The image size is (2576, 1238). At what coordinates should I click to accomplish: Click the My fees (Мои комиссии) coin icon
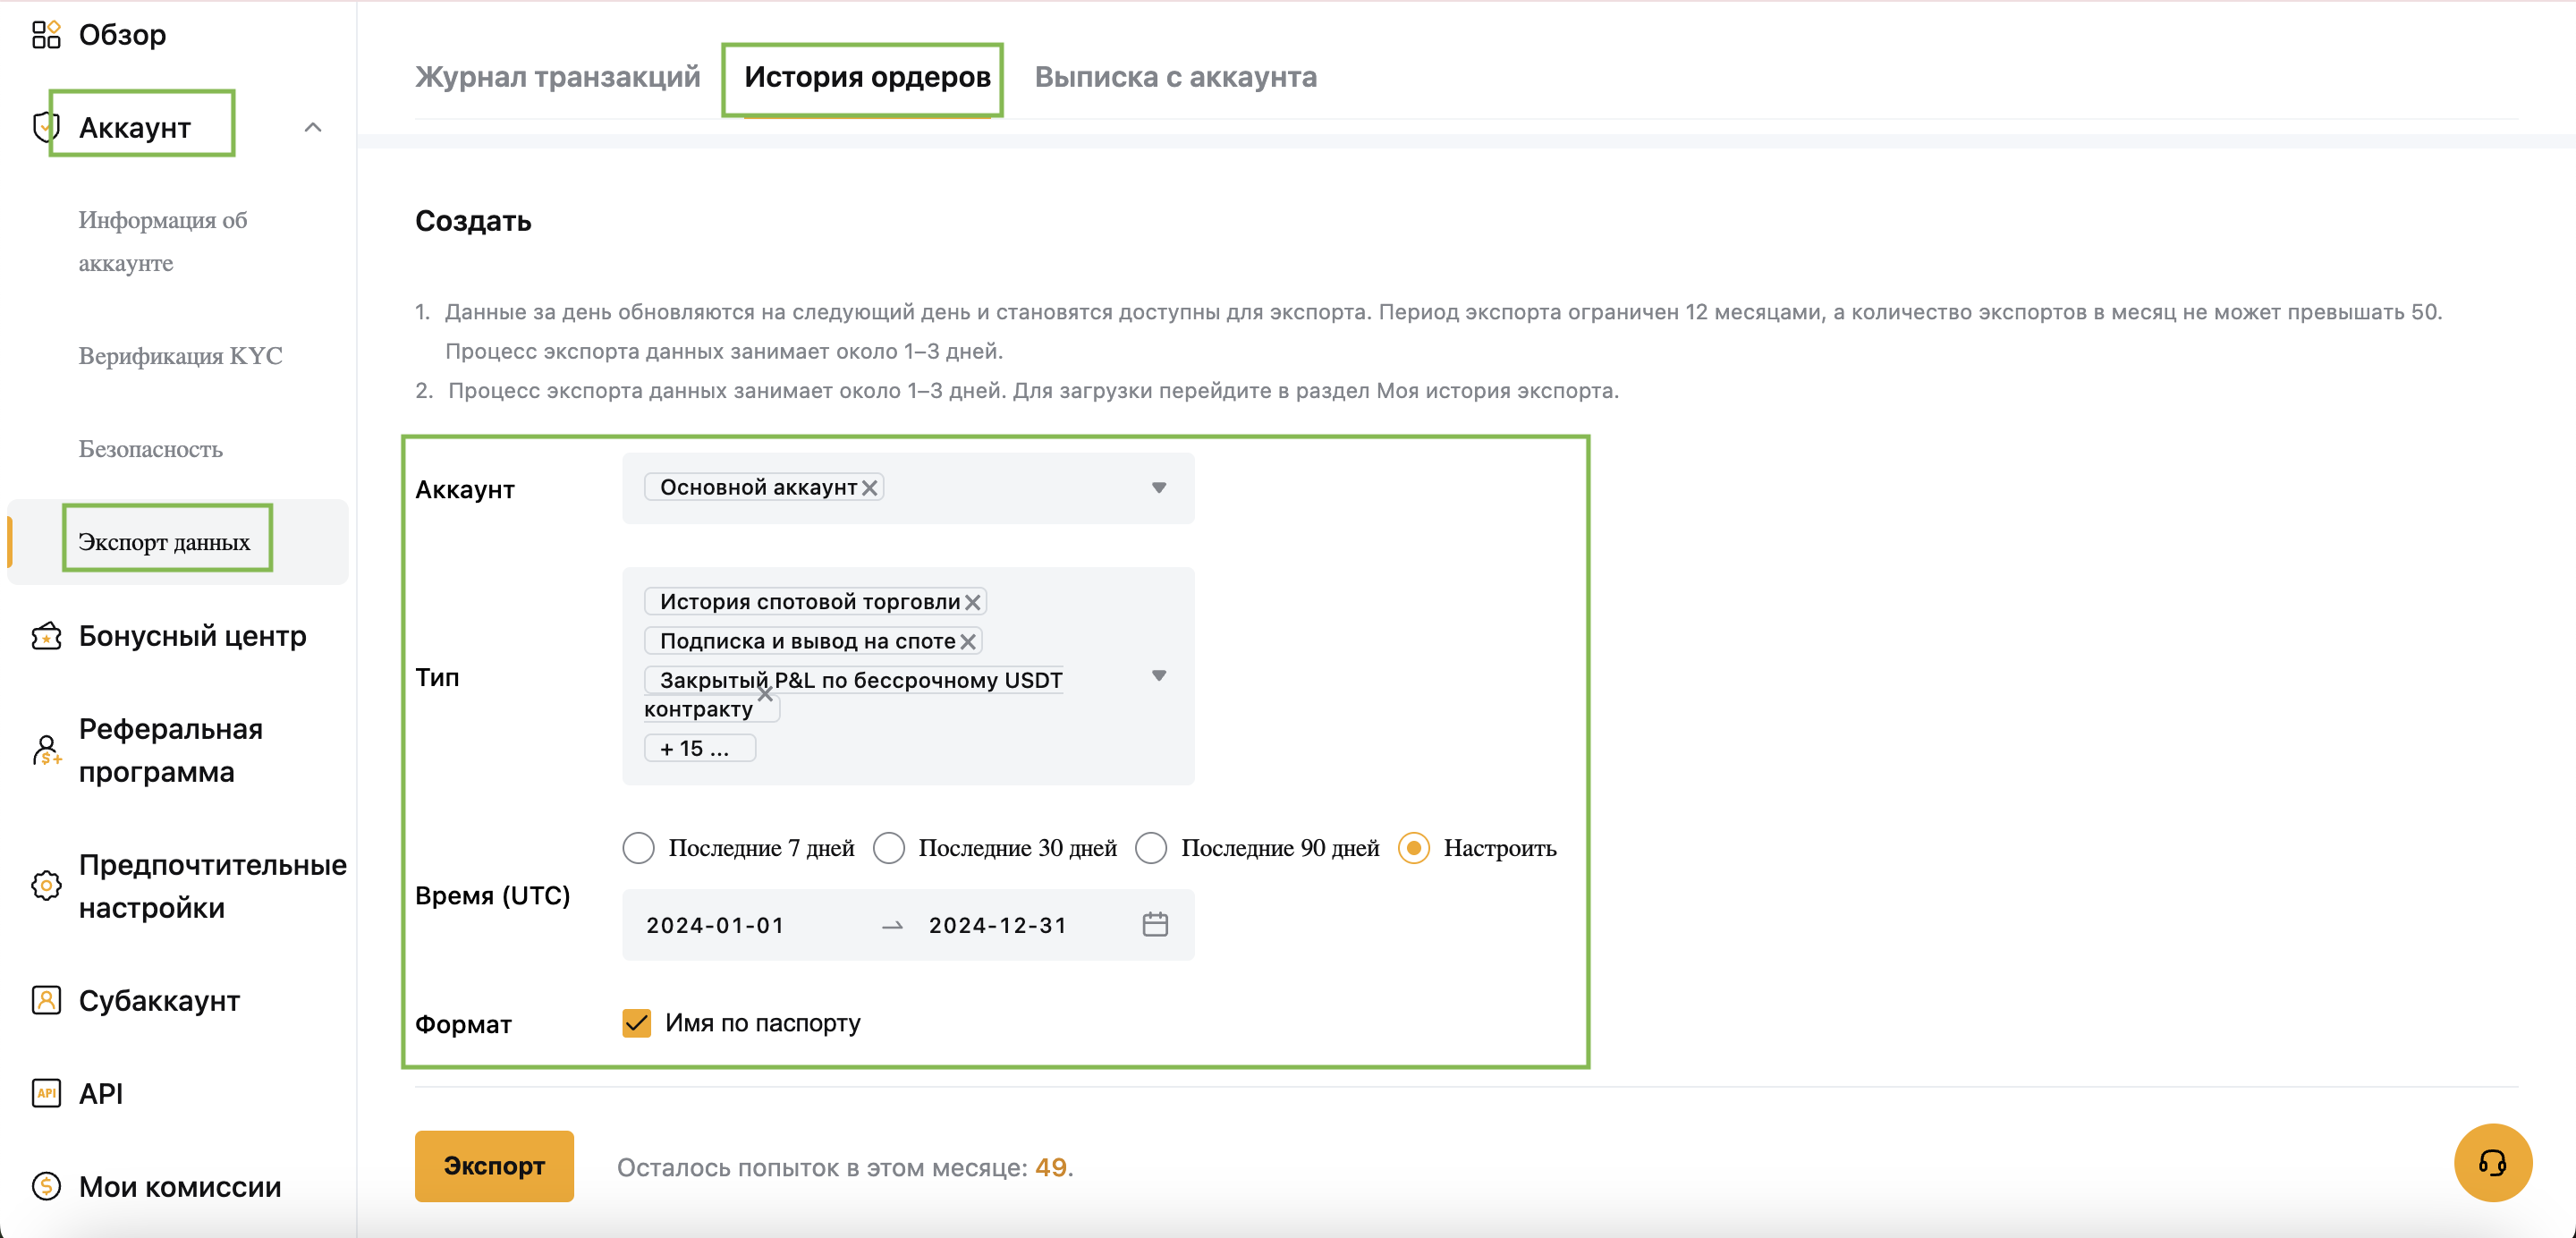(x=46, y=1186)
